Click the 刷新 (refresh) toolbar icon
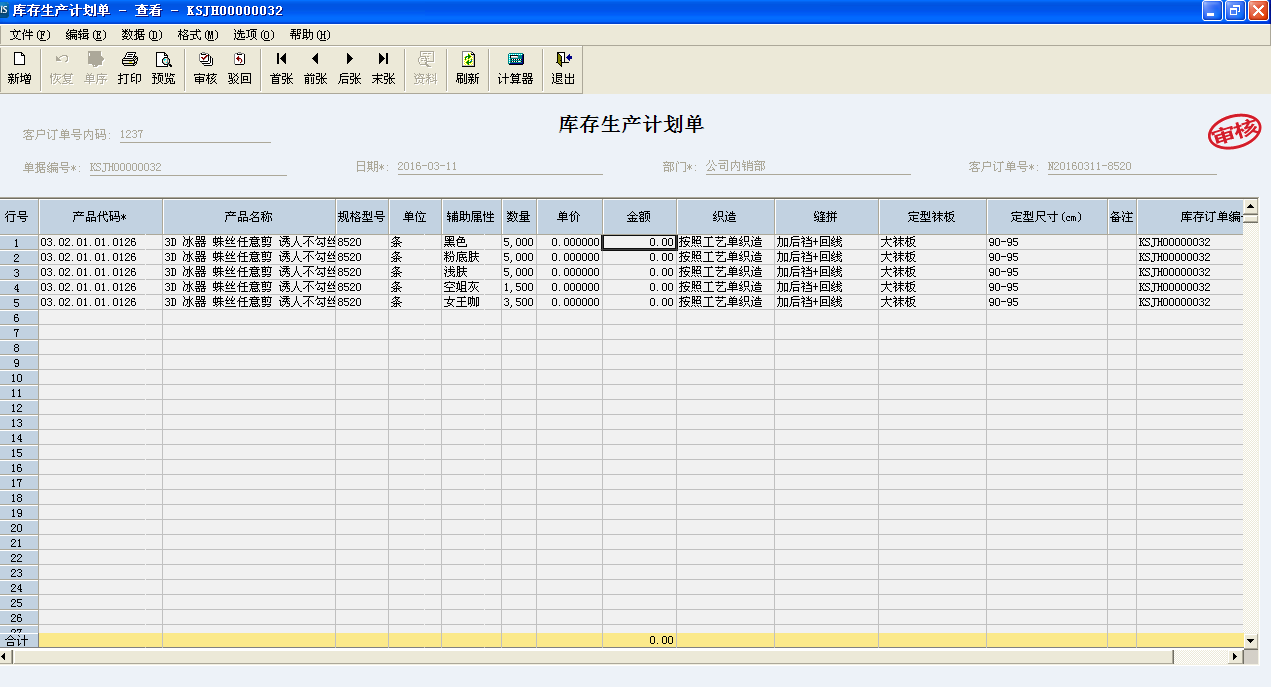The width and height of the screenshot is (1271, 687). 467,69
